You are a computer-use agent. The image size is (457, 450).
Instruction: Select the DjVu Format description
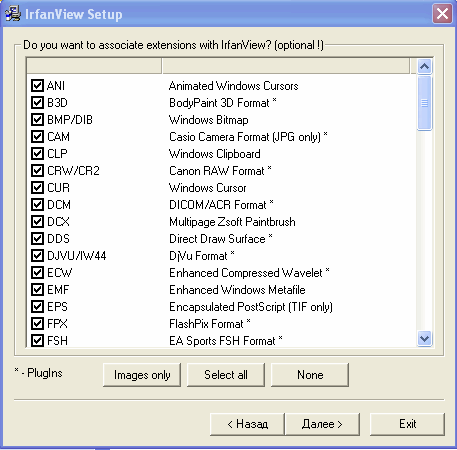point(202,256)
